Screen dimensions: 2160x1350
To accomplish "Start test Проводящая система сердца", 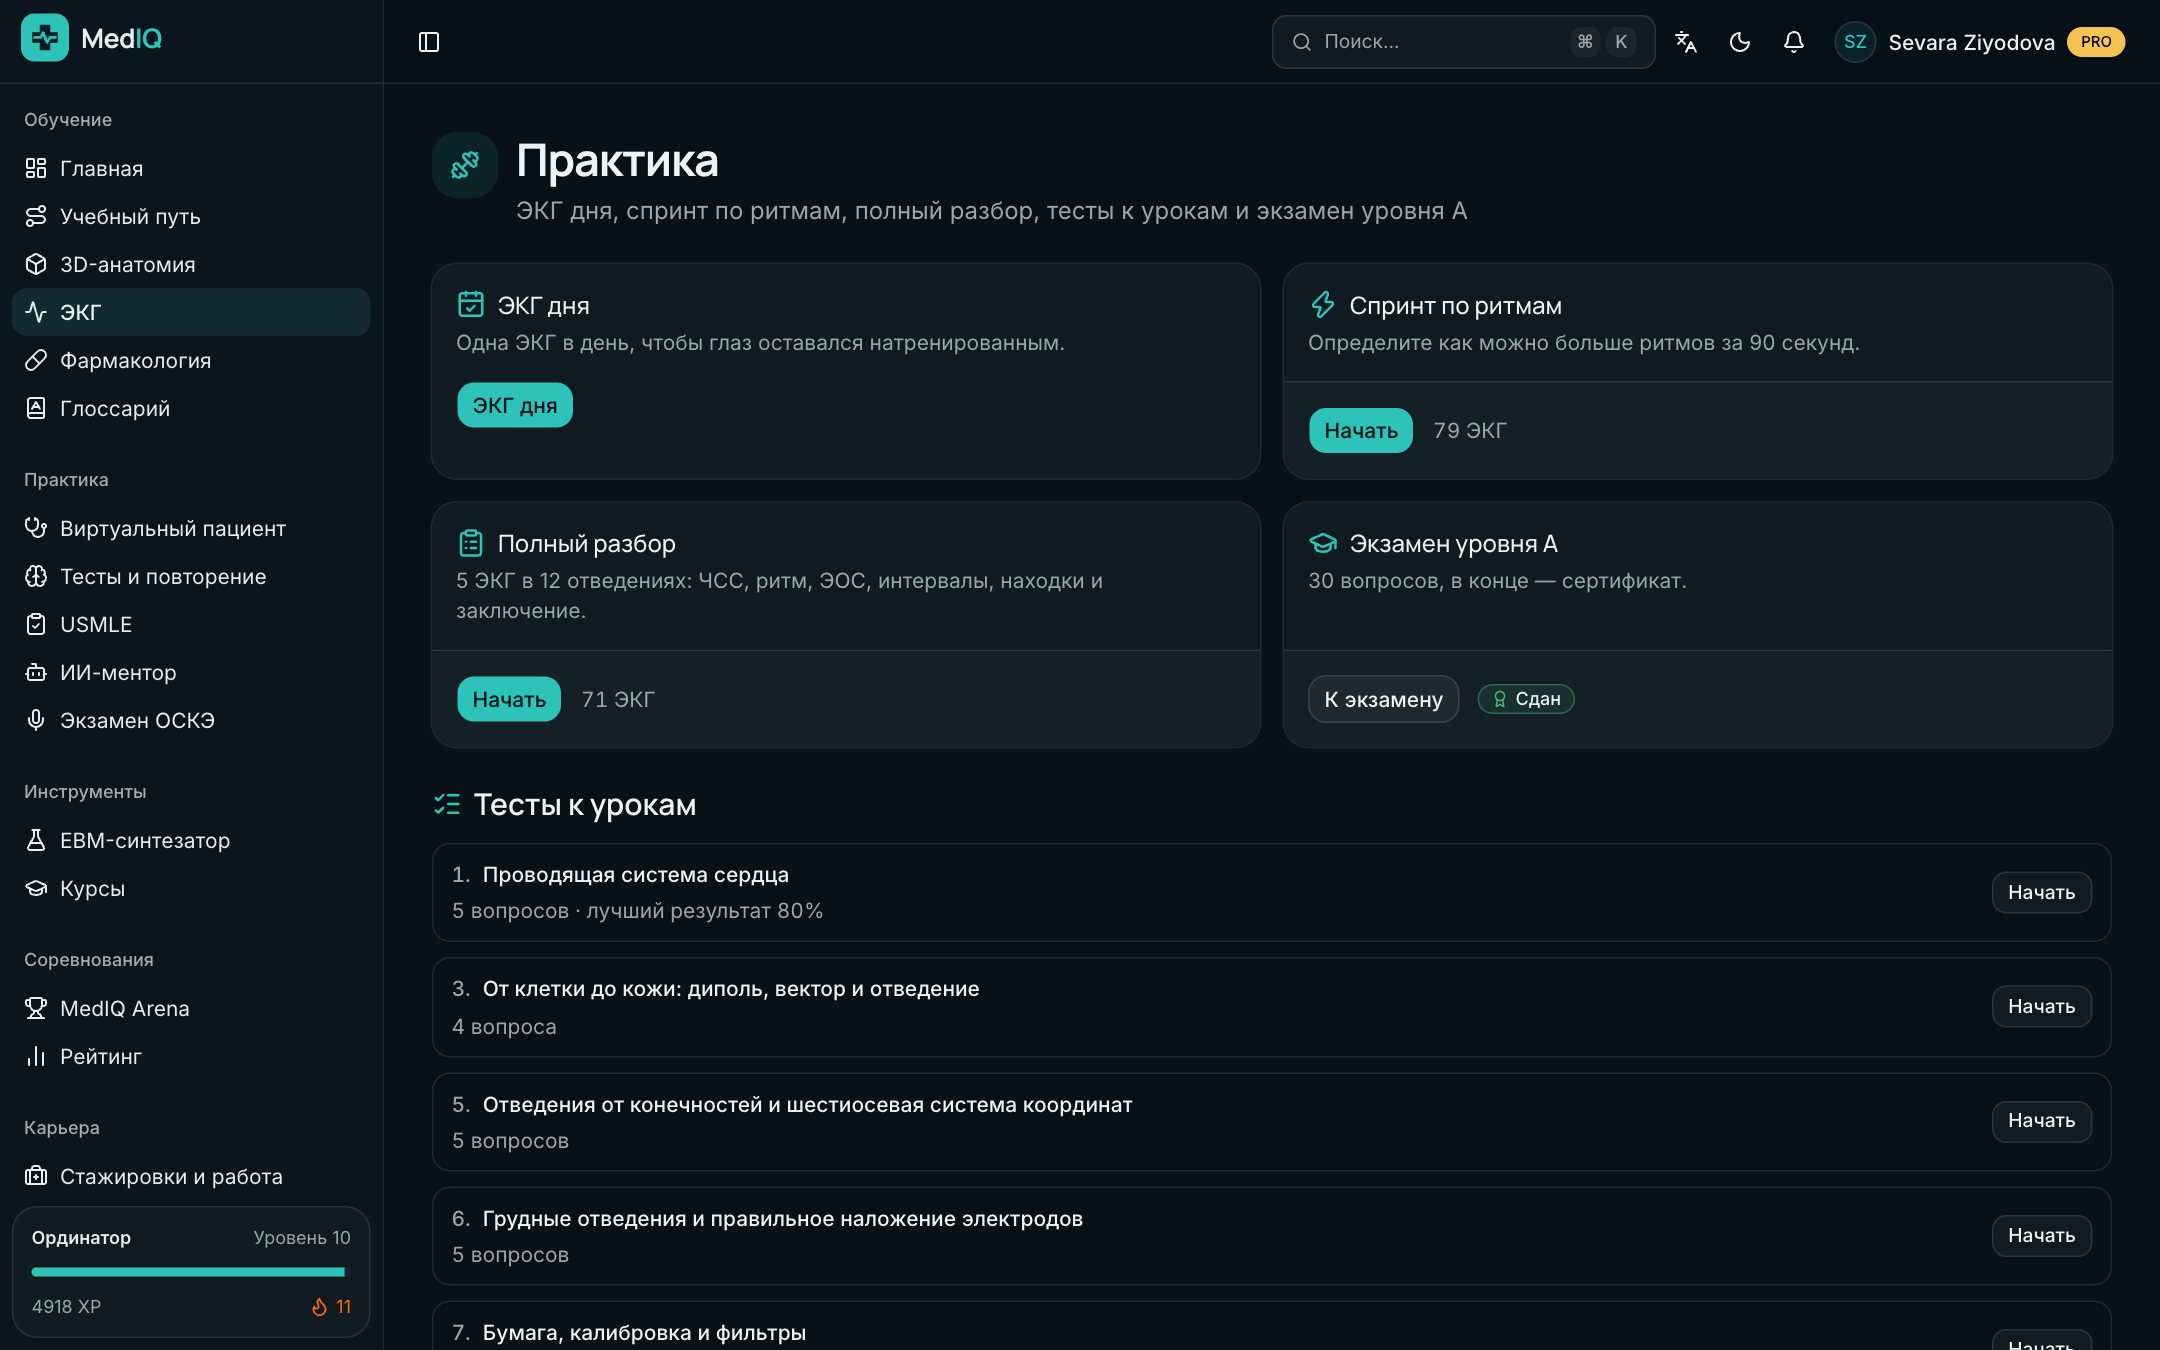I will pyautogui.click(x=2041, y=892).
